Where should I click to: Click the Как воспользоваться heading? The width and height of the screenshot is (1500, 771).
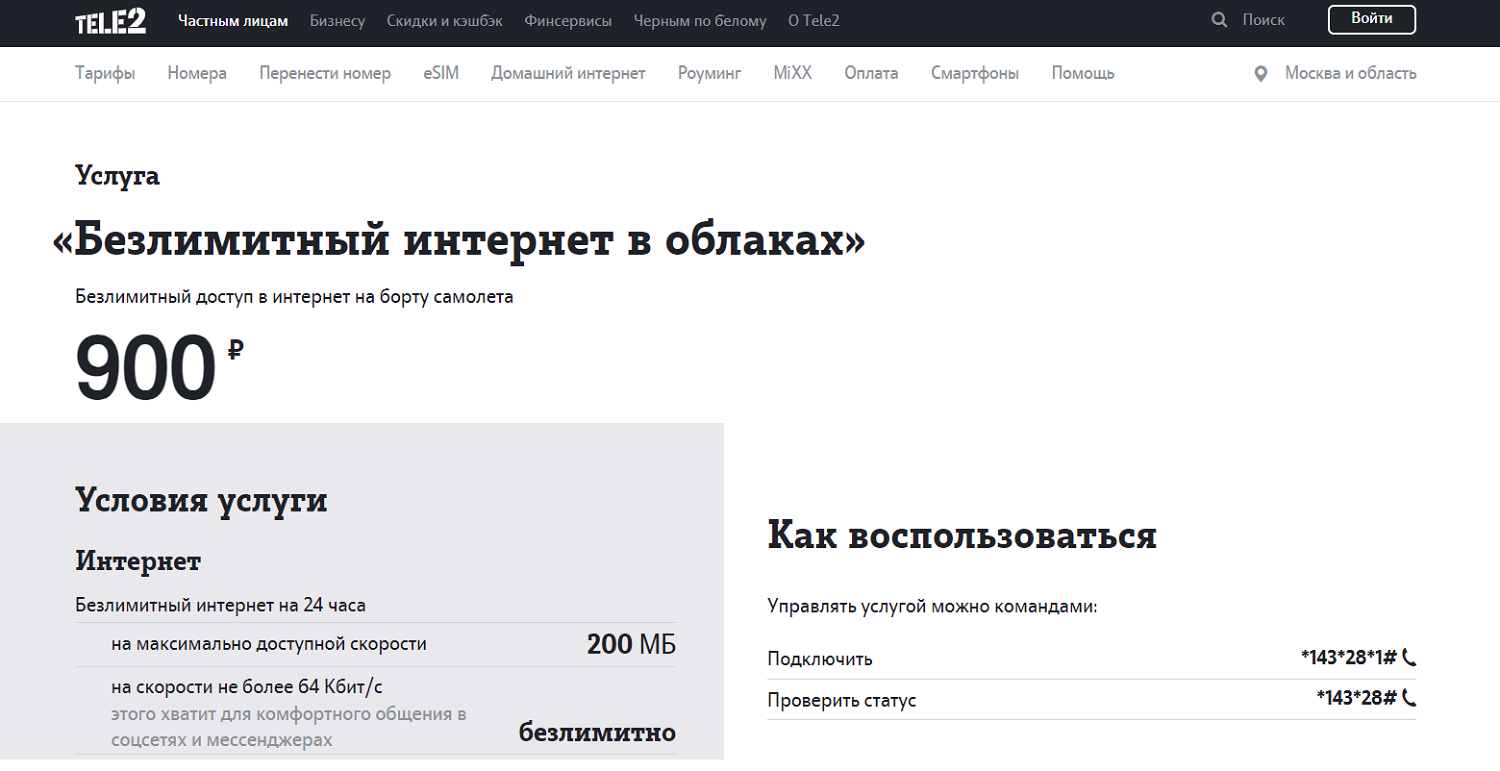(962, 536)
